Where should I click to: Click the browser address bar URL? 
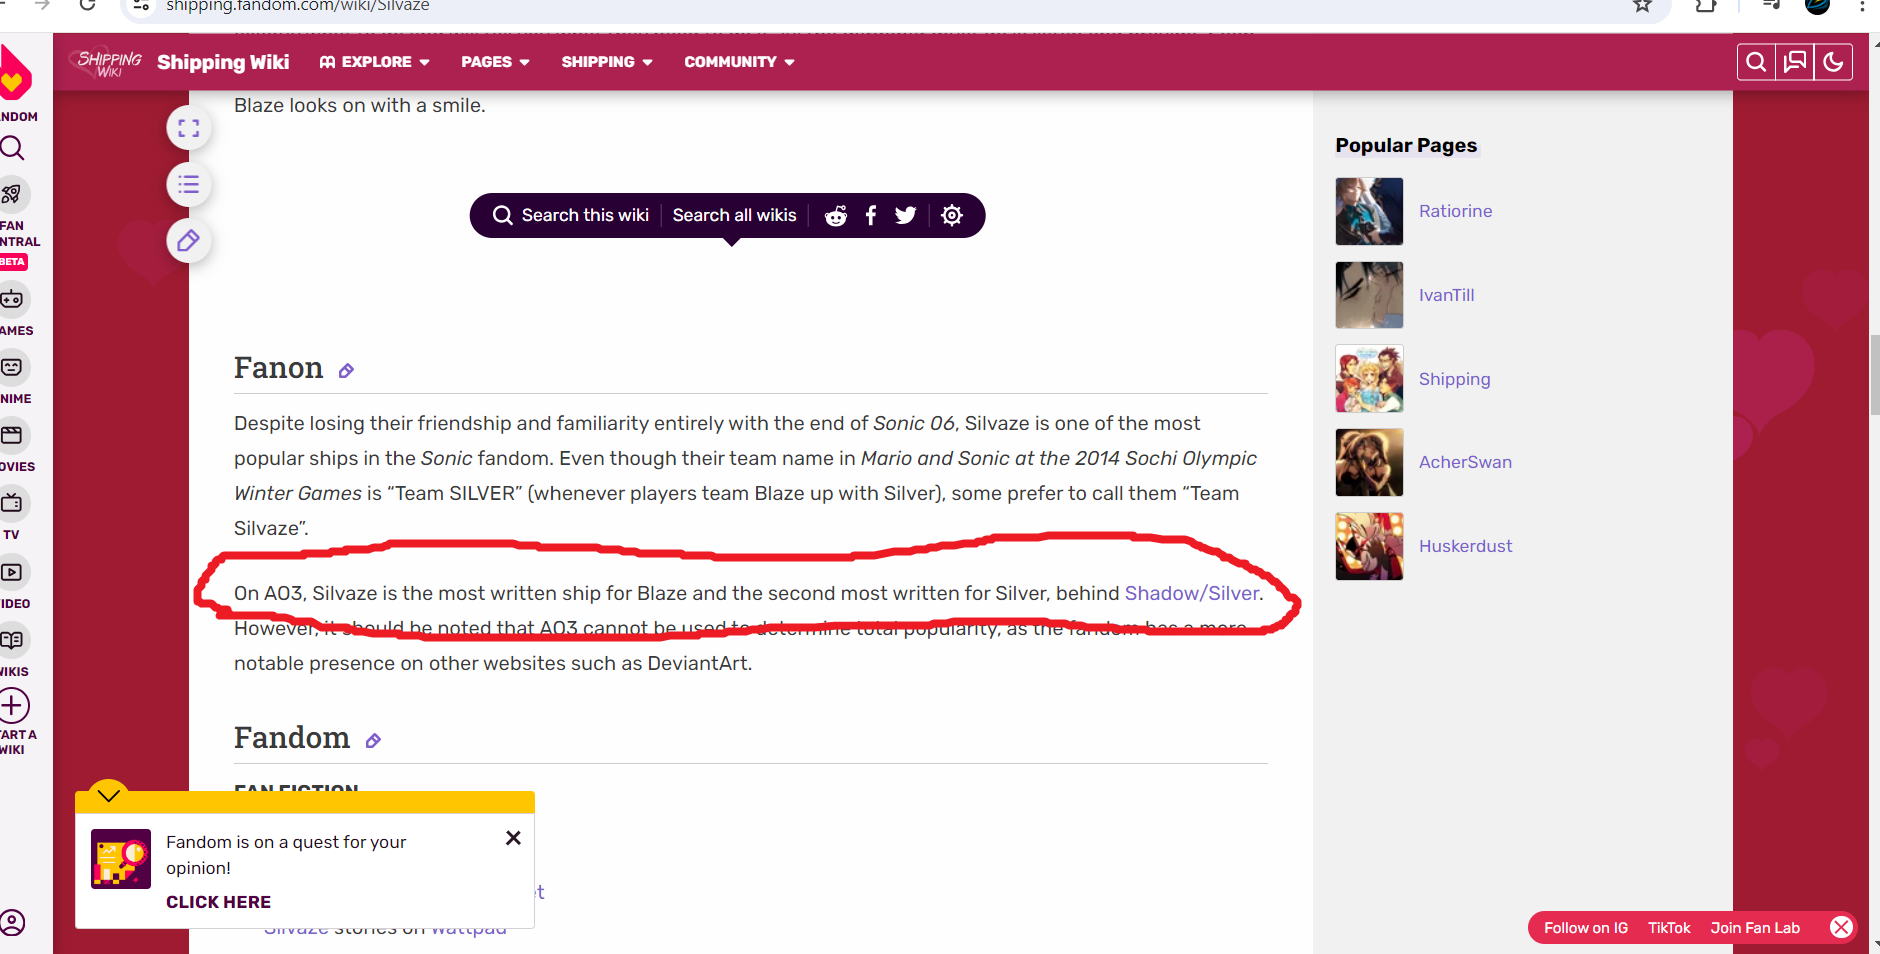click(x=298, y=6)
